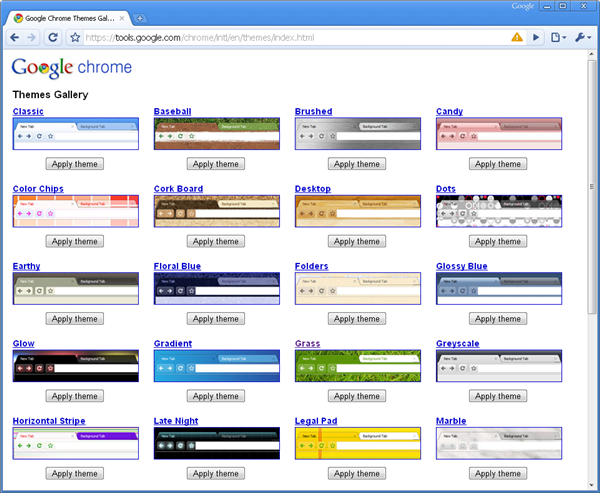Open the Marble theme link
This screenshot has height=493, width=600.
coord(451,421)
